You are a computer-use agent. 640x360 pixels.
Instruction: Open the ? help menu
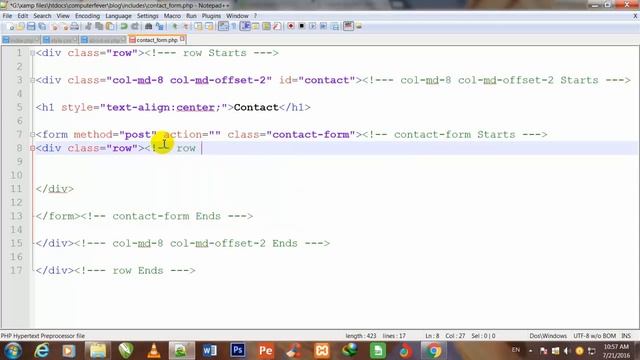[x=255, y=16]
